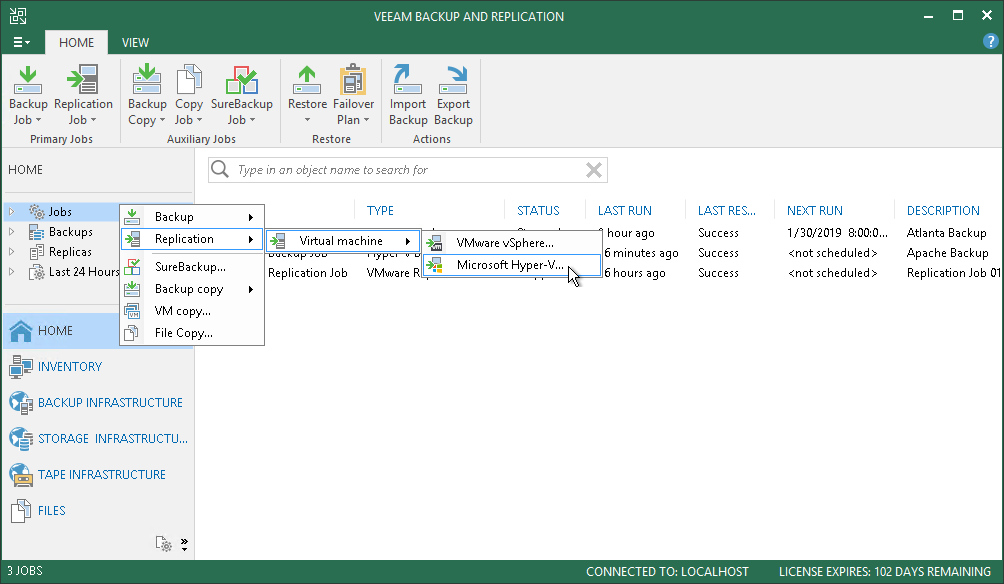Viewport: 1004px width, 584px height.
Task: Open the FILES view icon
Action: (21, 510)
